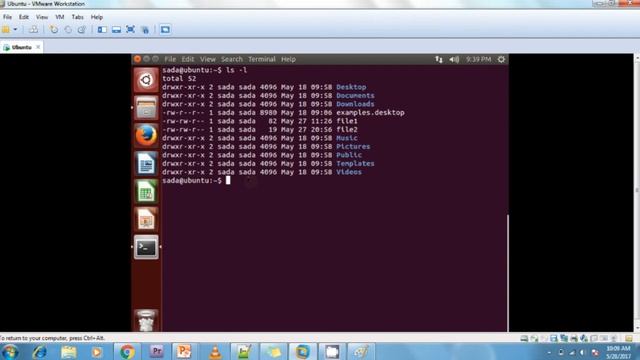This screenshot has height=360, width=640.
Task: Click the Downloads directory listing
Action: tap(355, 104)
